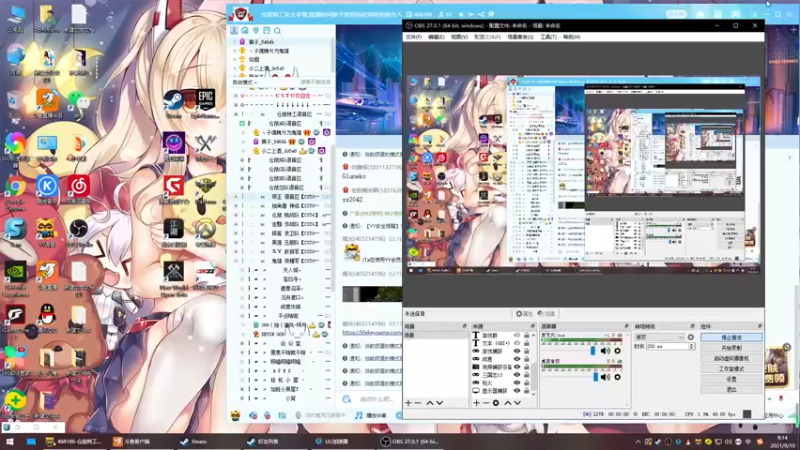Image resolution: width=800 pixels, height=450 pixels.
Task: Click favorite star in YY title bar
Action: click(x=461, y=14)
